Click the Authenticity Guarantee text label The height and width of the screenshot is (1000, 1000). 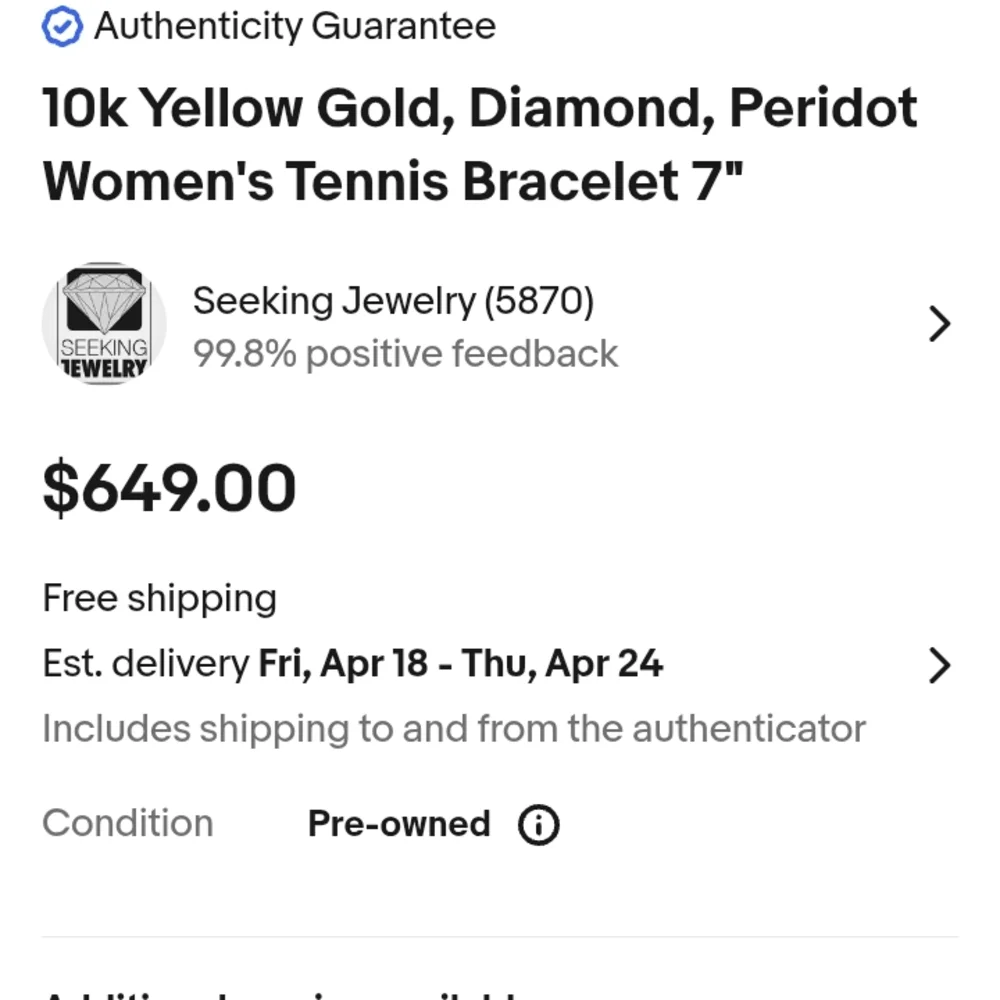pos(295,26)
